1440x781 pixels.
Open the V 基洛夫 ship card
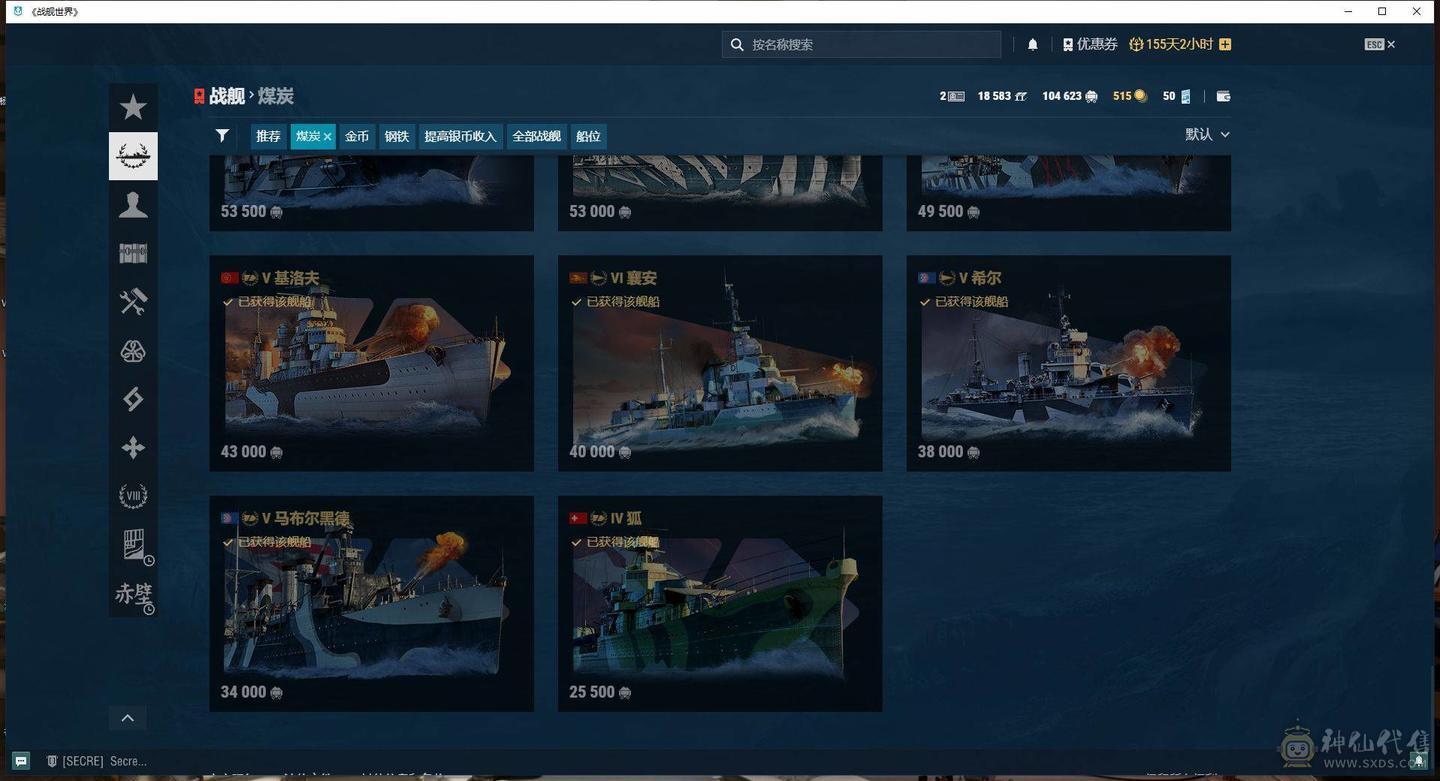tap(371, 363)
